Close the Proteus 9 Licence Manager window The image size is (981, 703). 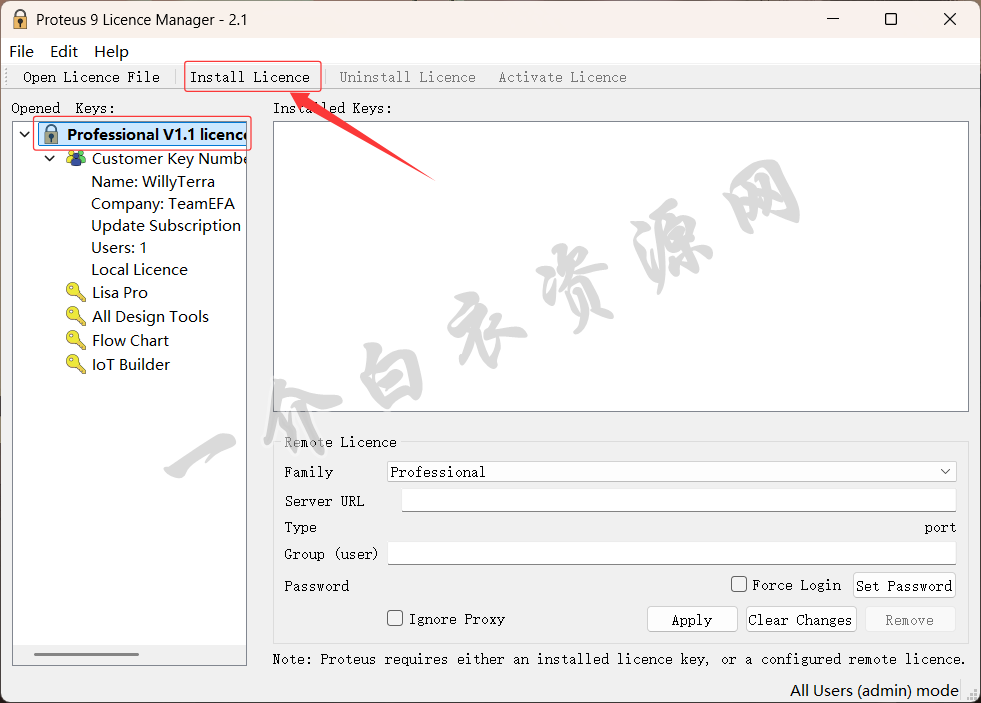click(950, 19)
